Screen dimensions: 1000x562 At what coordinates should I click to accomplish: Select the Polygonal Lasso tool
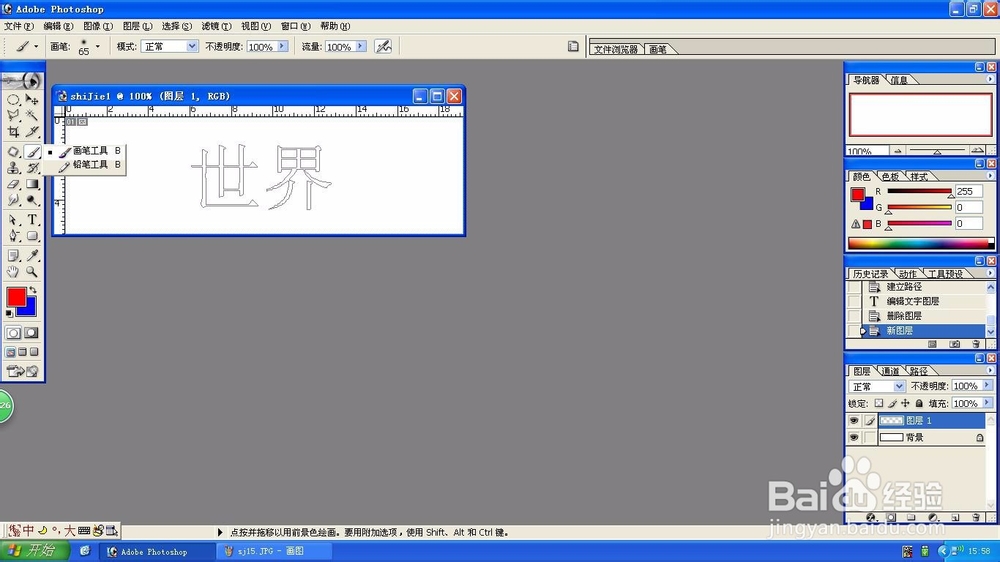point(13,115)
